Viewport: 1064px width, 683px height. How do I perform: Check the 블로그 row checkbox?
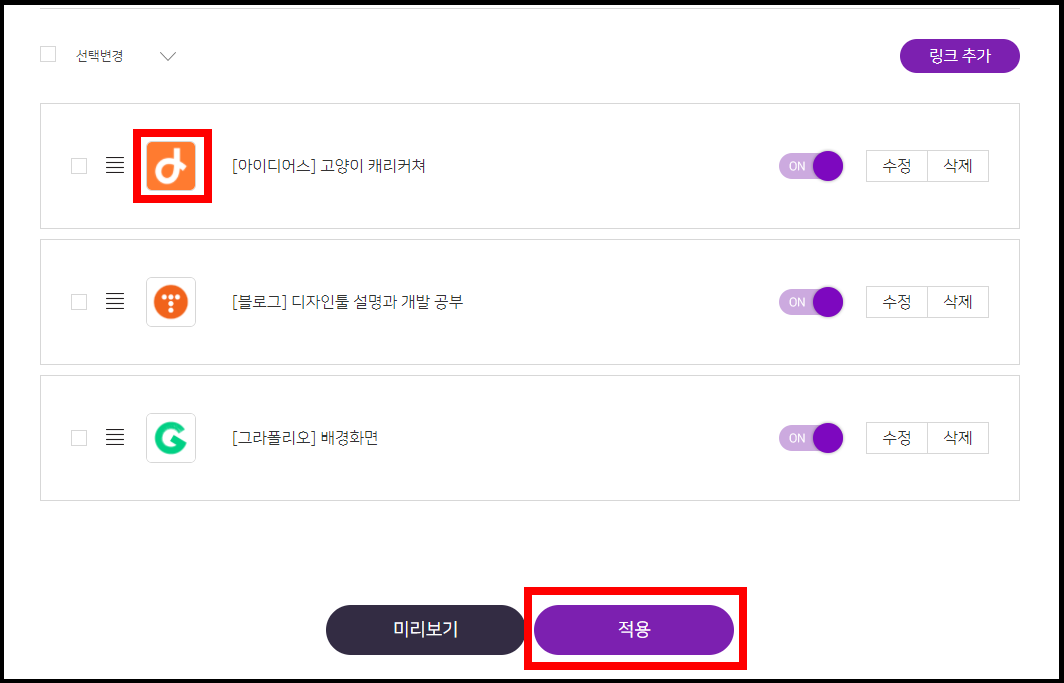[x=79, y=301]
